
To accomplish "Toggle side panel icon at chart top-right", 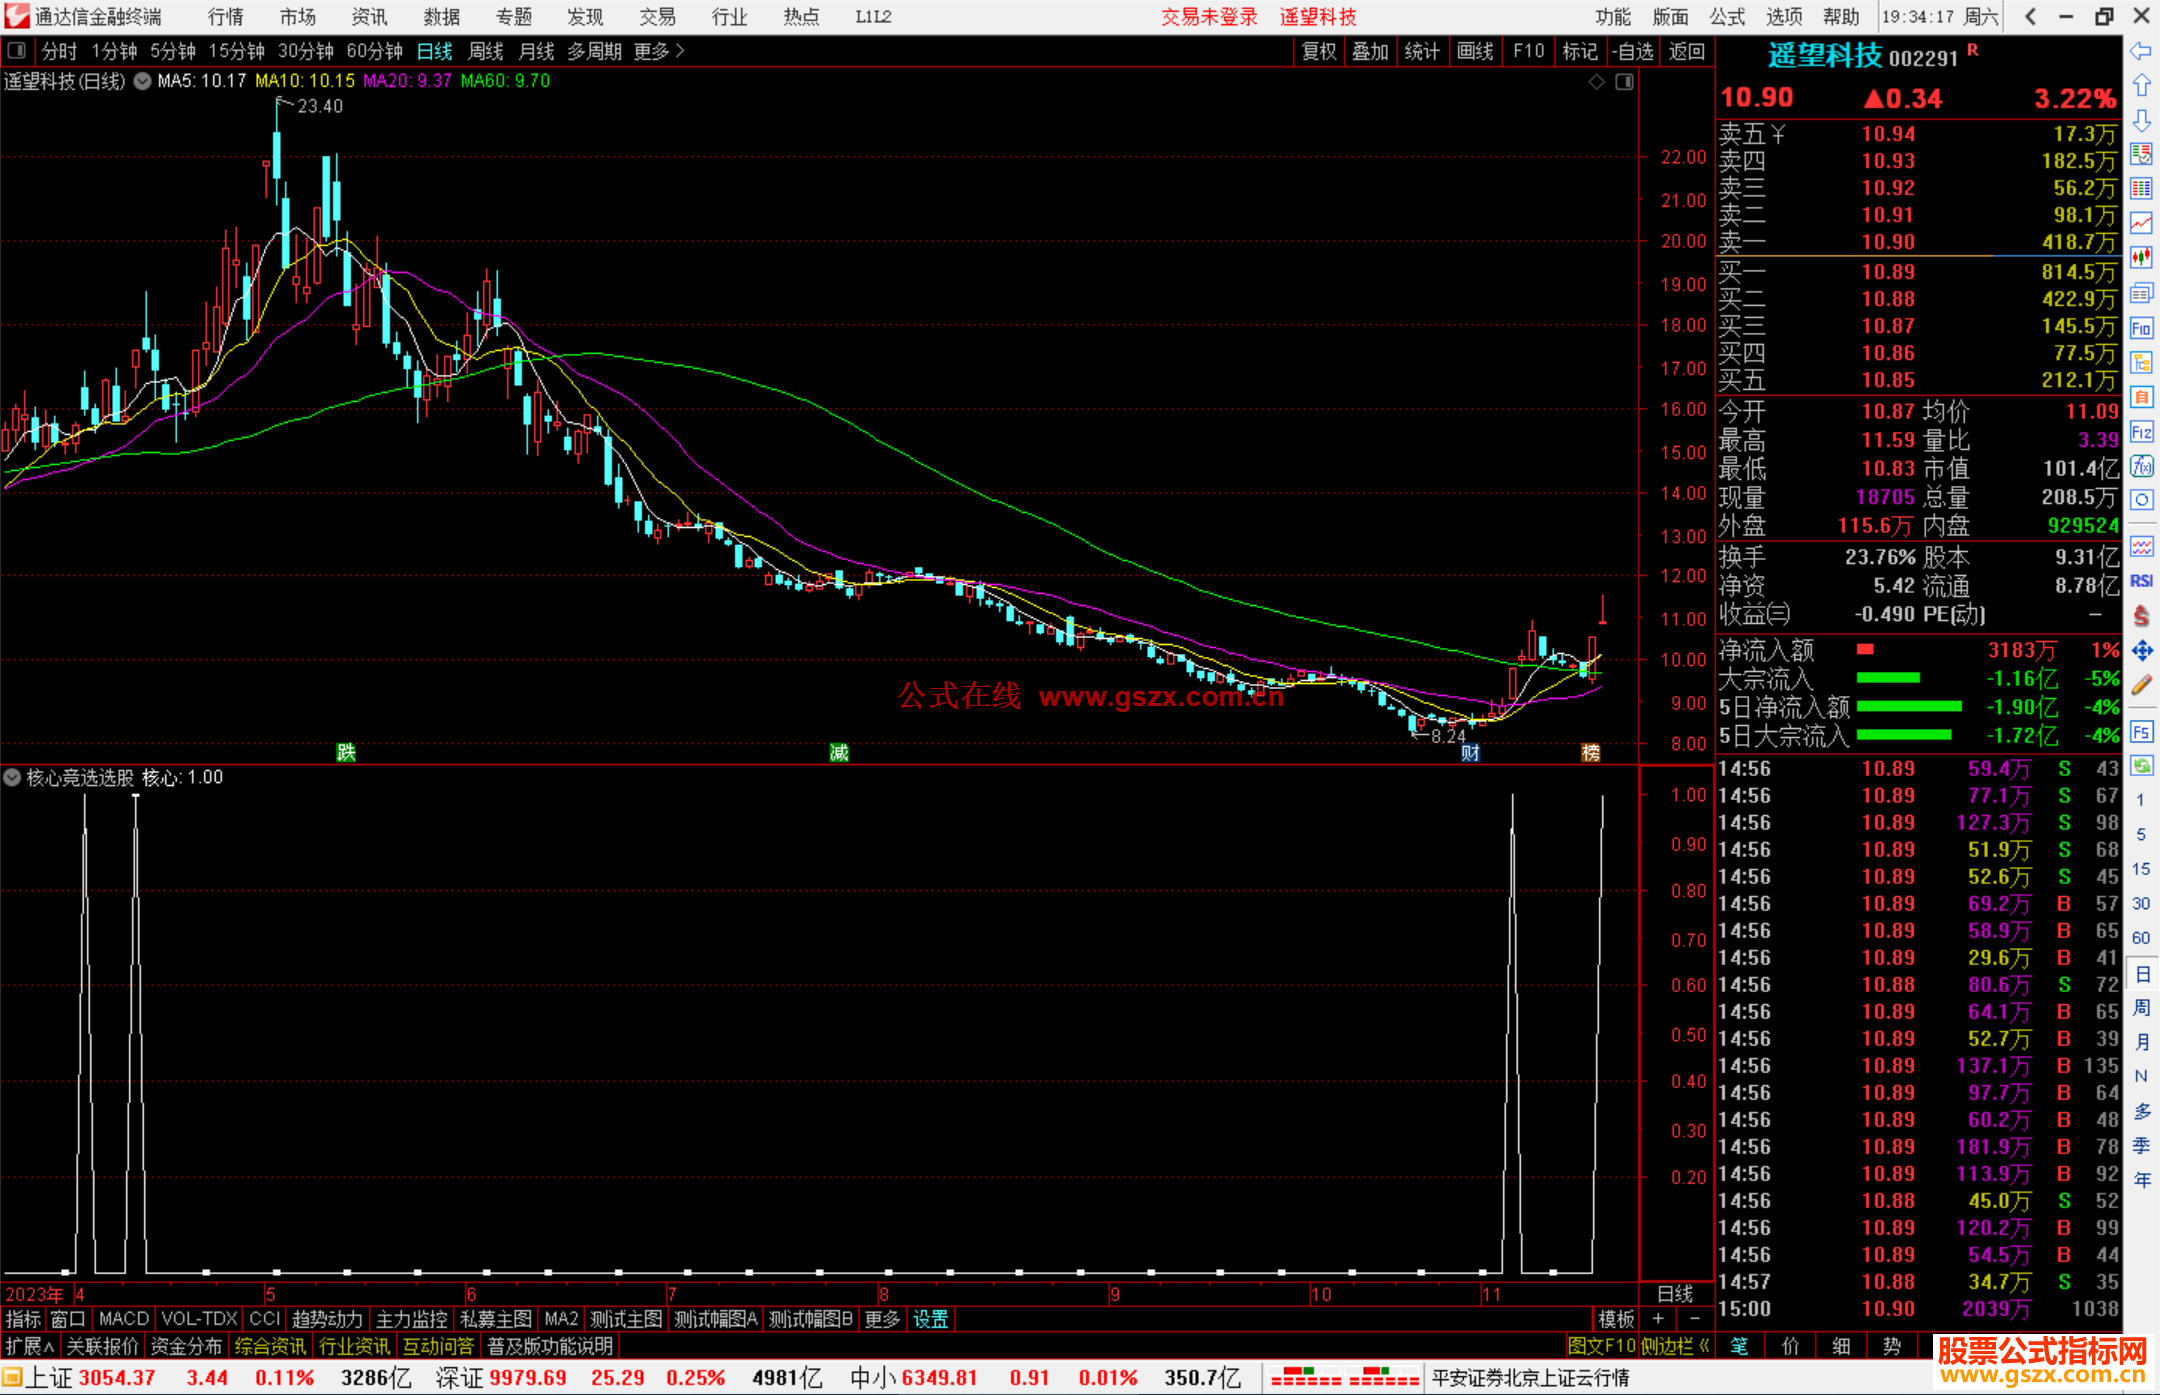I will tap(1624, 82).
